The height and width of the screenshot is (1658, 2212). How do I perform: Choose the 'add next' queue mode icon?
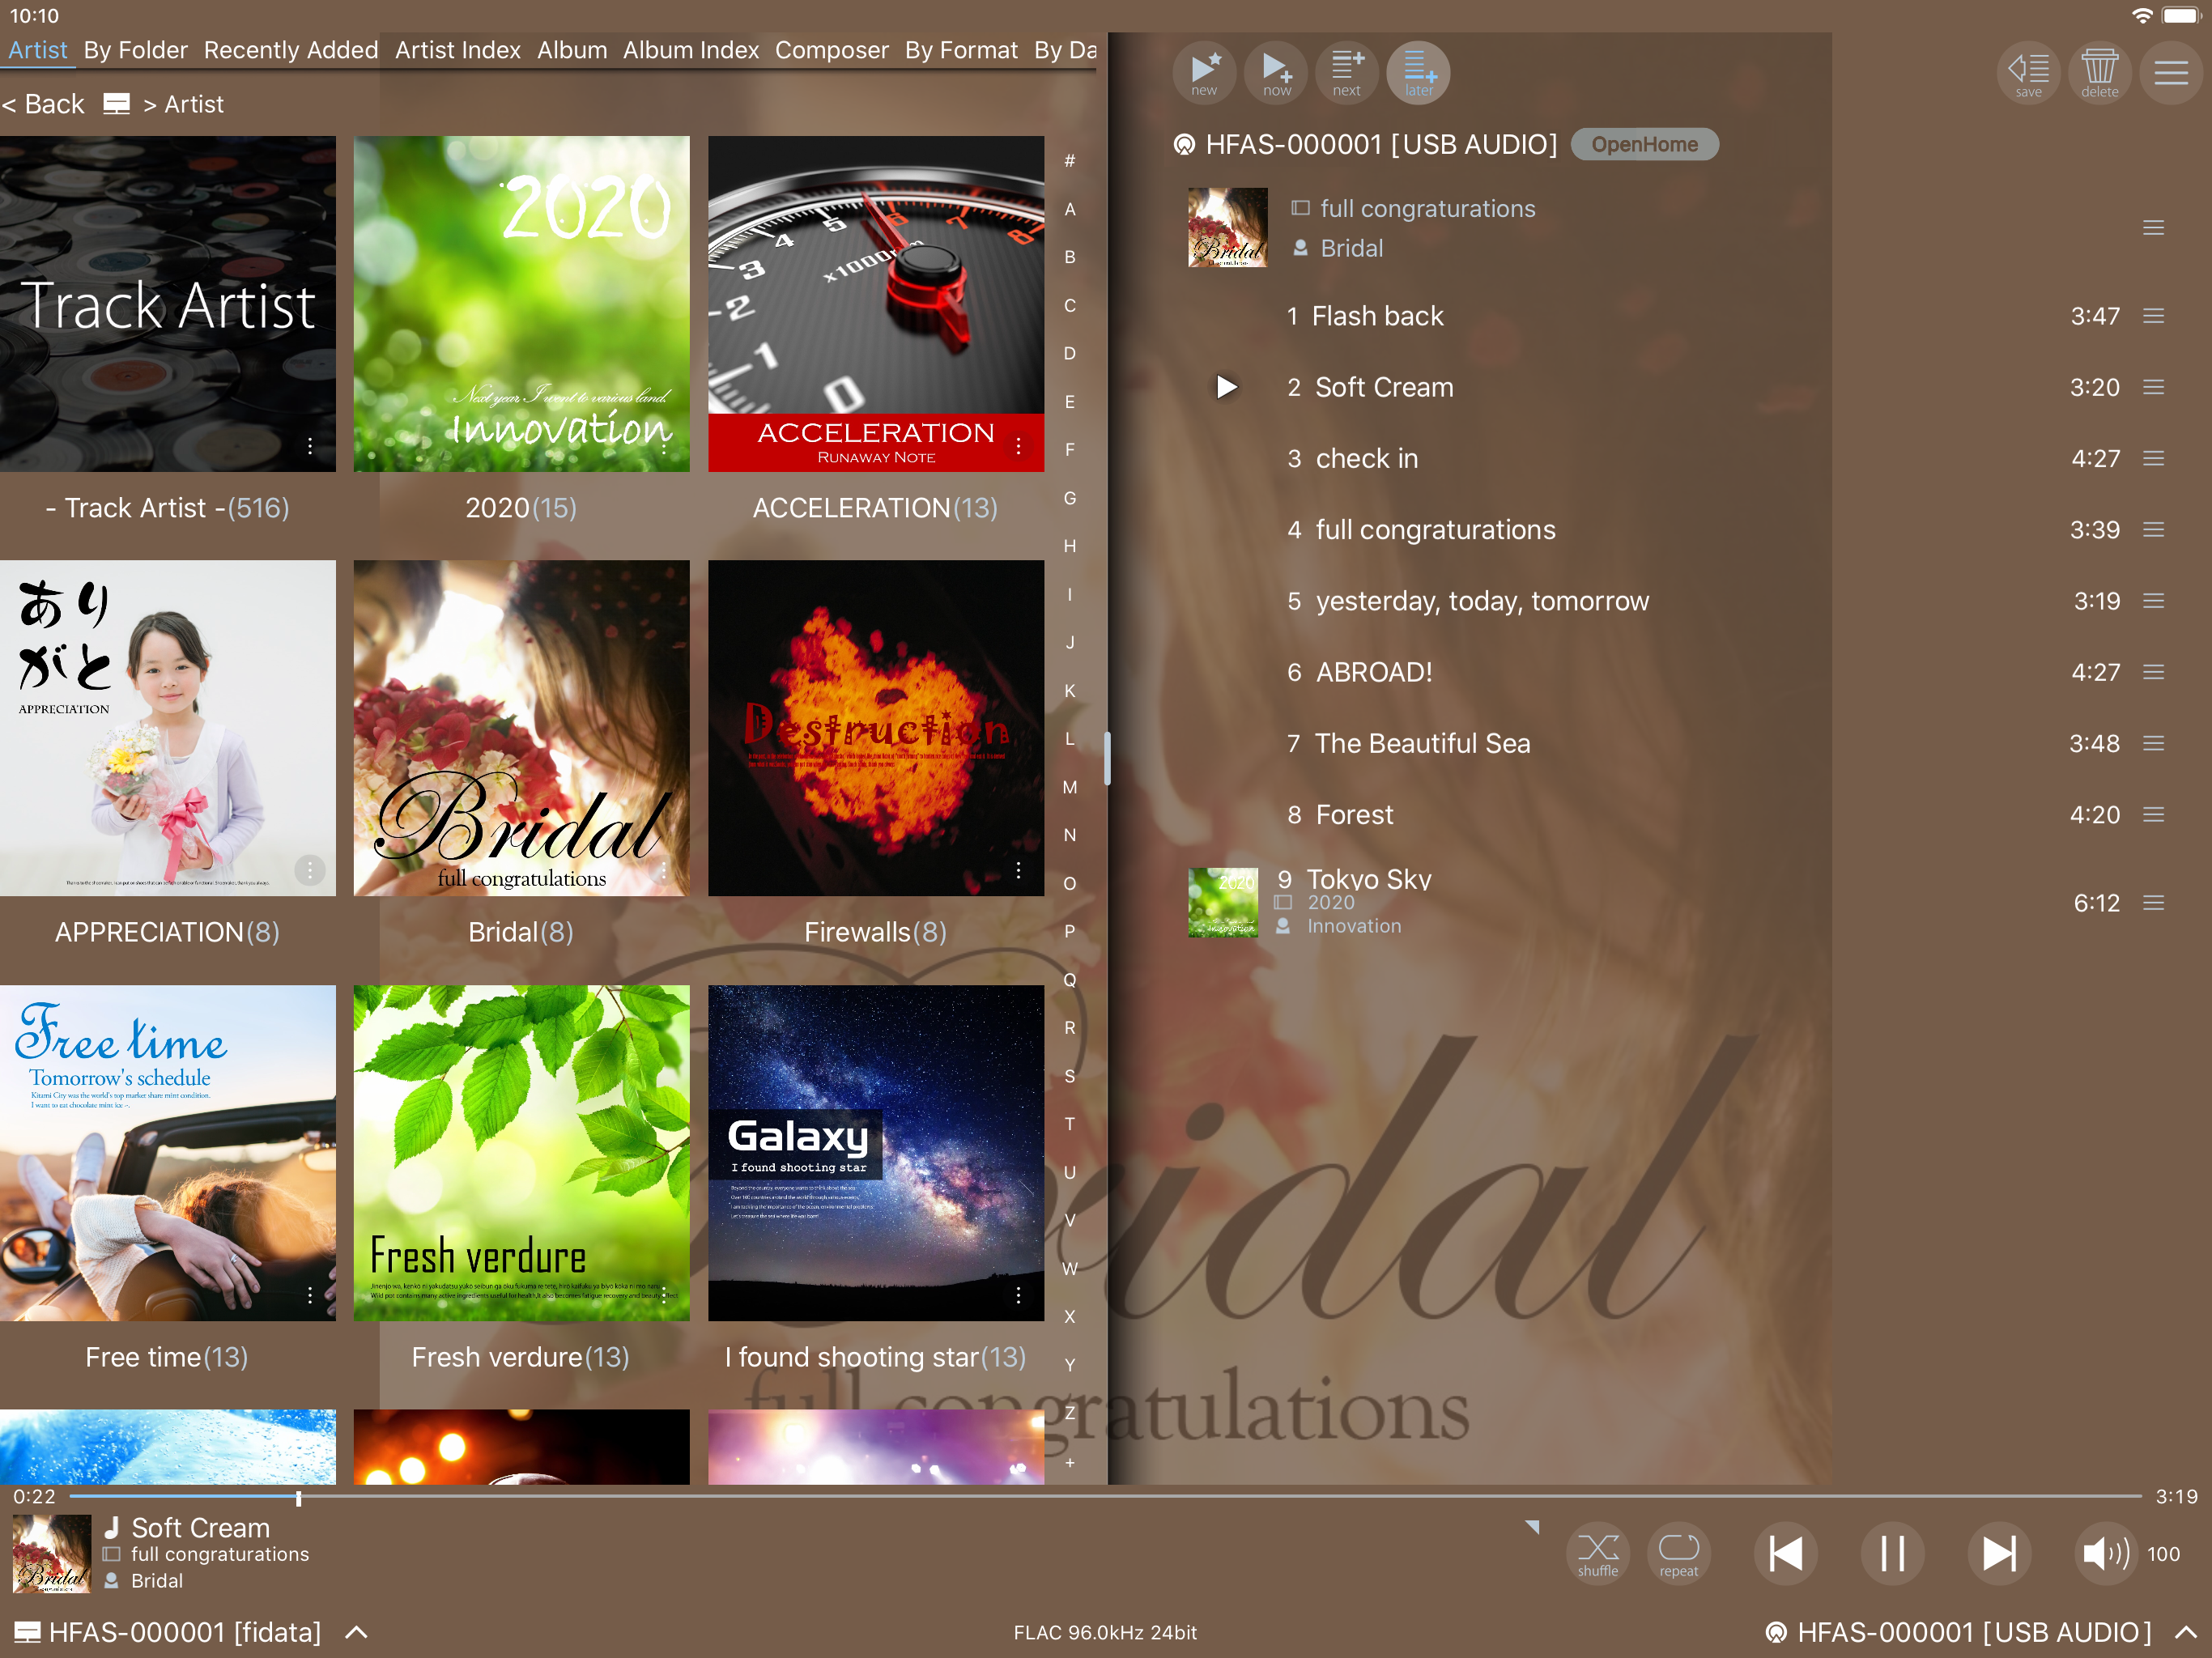click(1346, 72)
